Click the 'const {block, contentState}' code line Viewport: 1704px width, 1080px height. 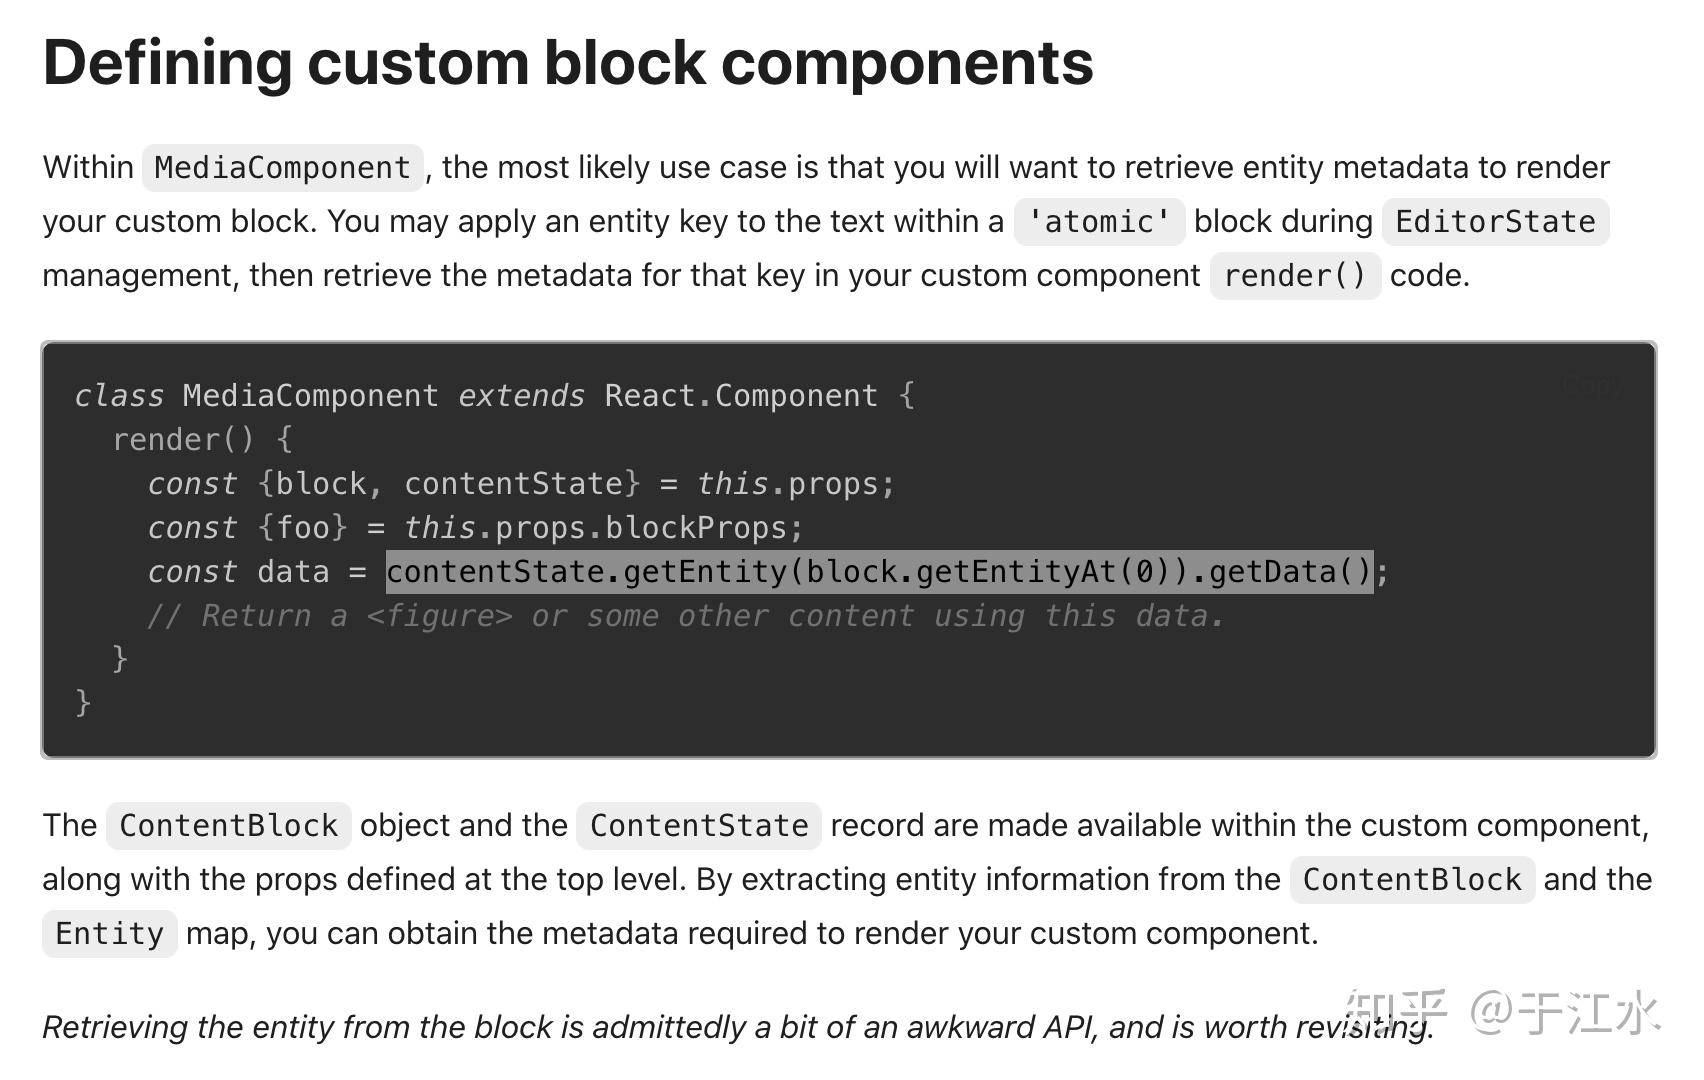point(520,484)
